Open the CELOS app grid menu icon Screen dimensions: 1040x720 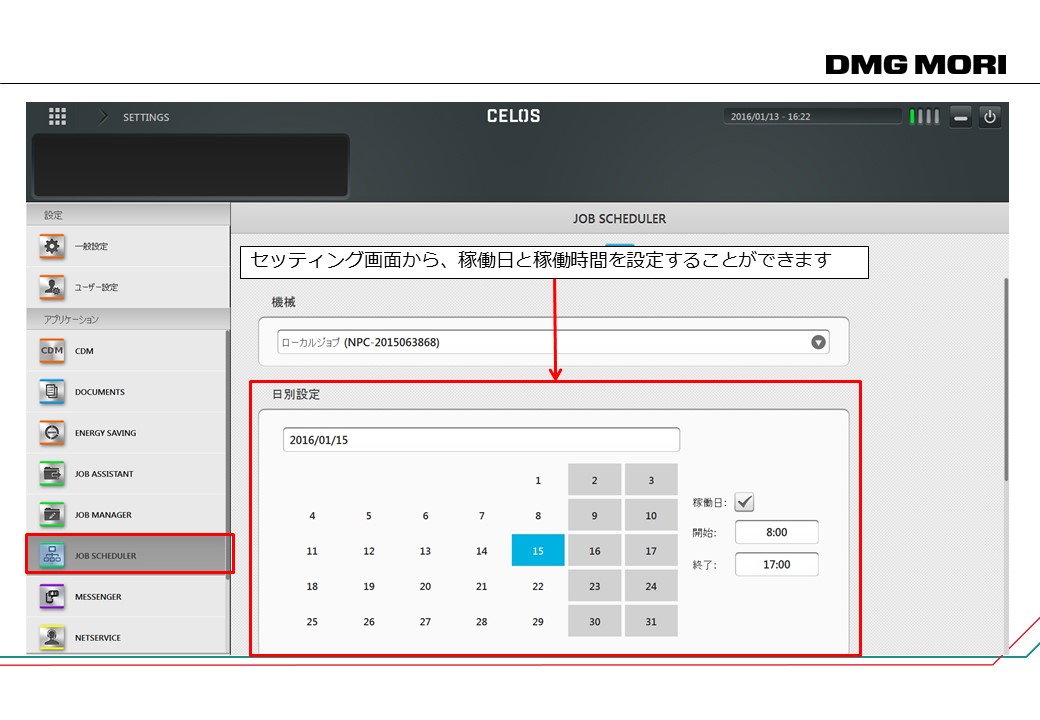pos(58,117)
